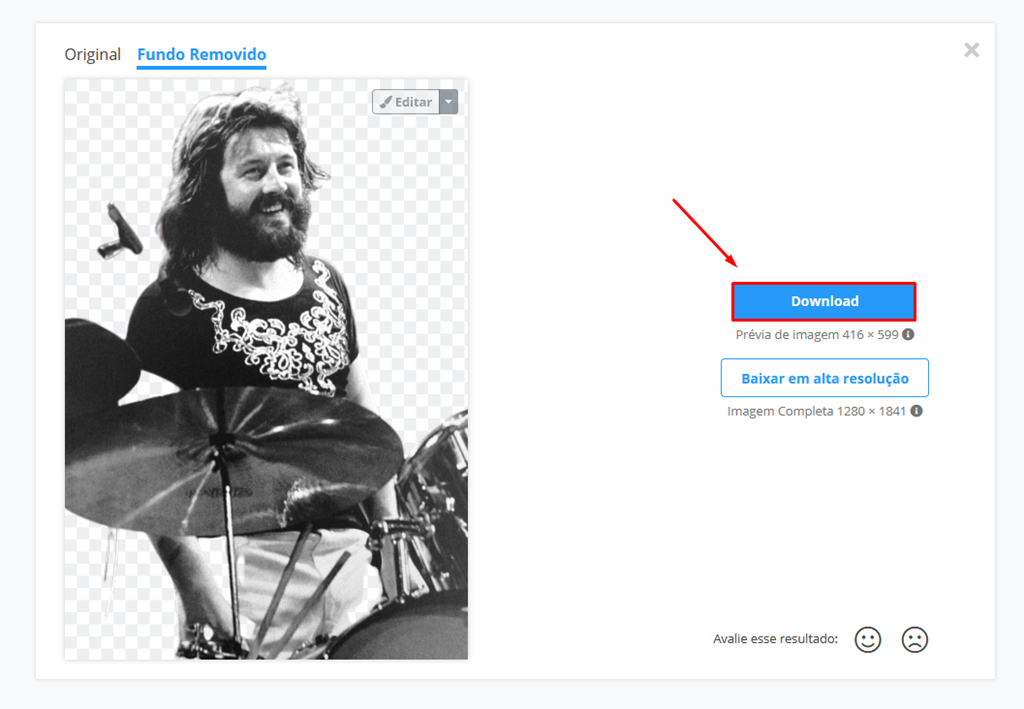
Task: Switch to the Original tab
Action: [x=93, y=54]
